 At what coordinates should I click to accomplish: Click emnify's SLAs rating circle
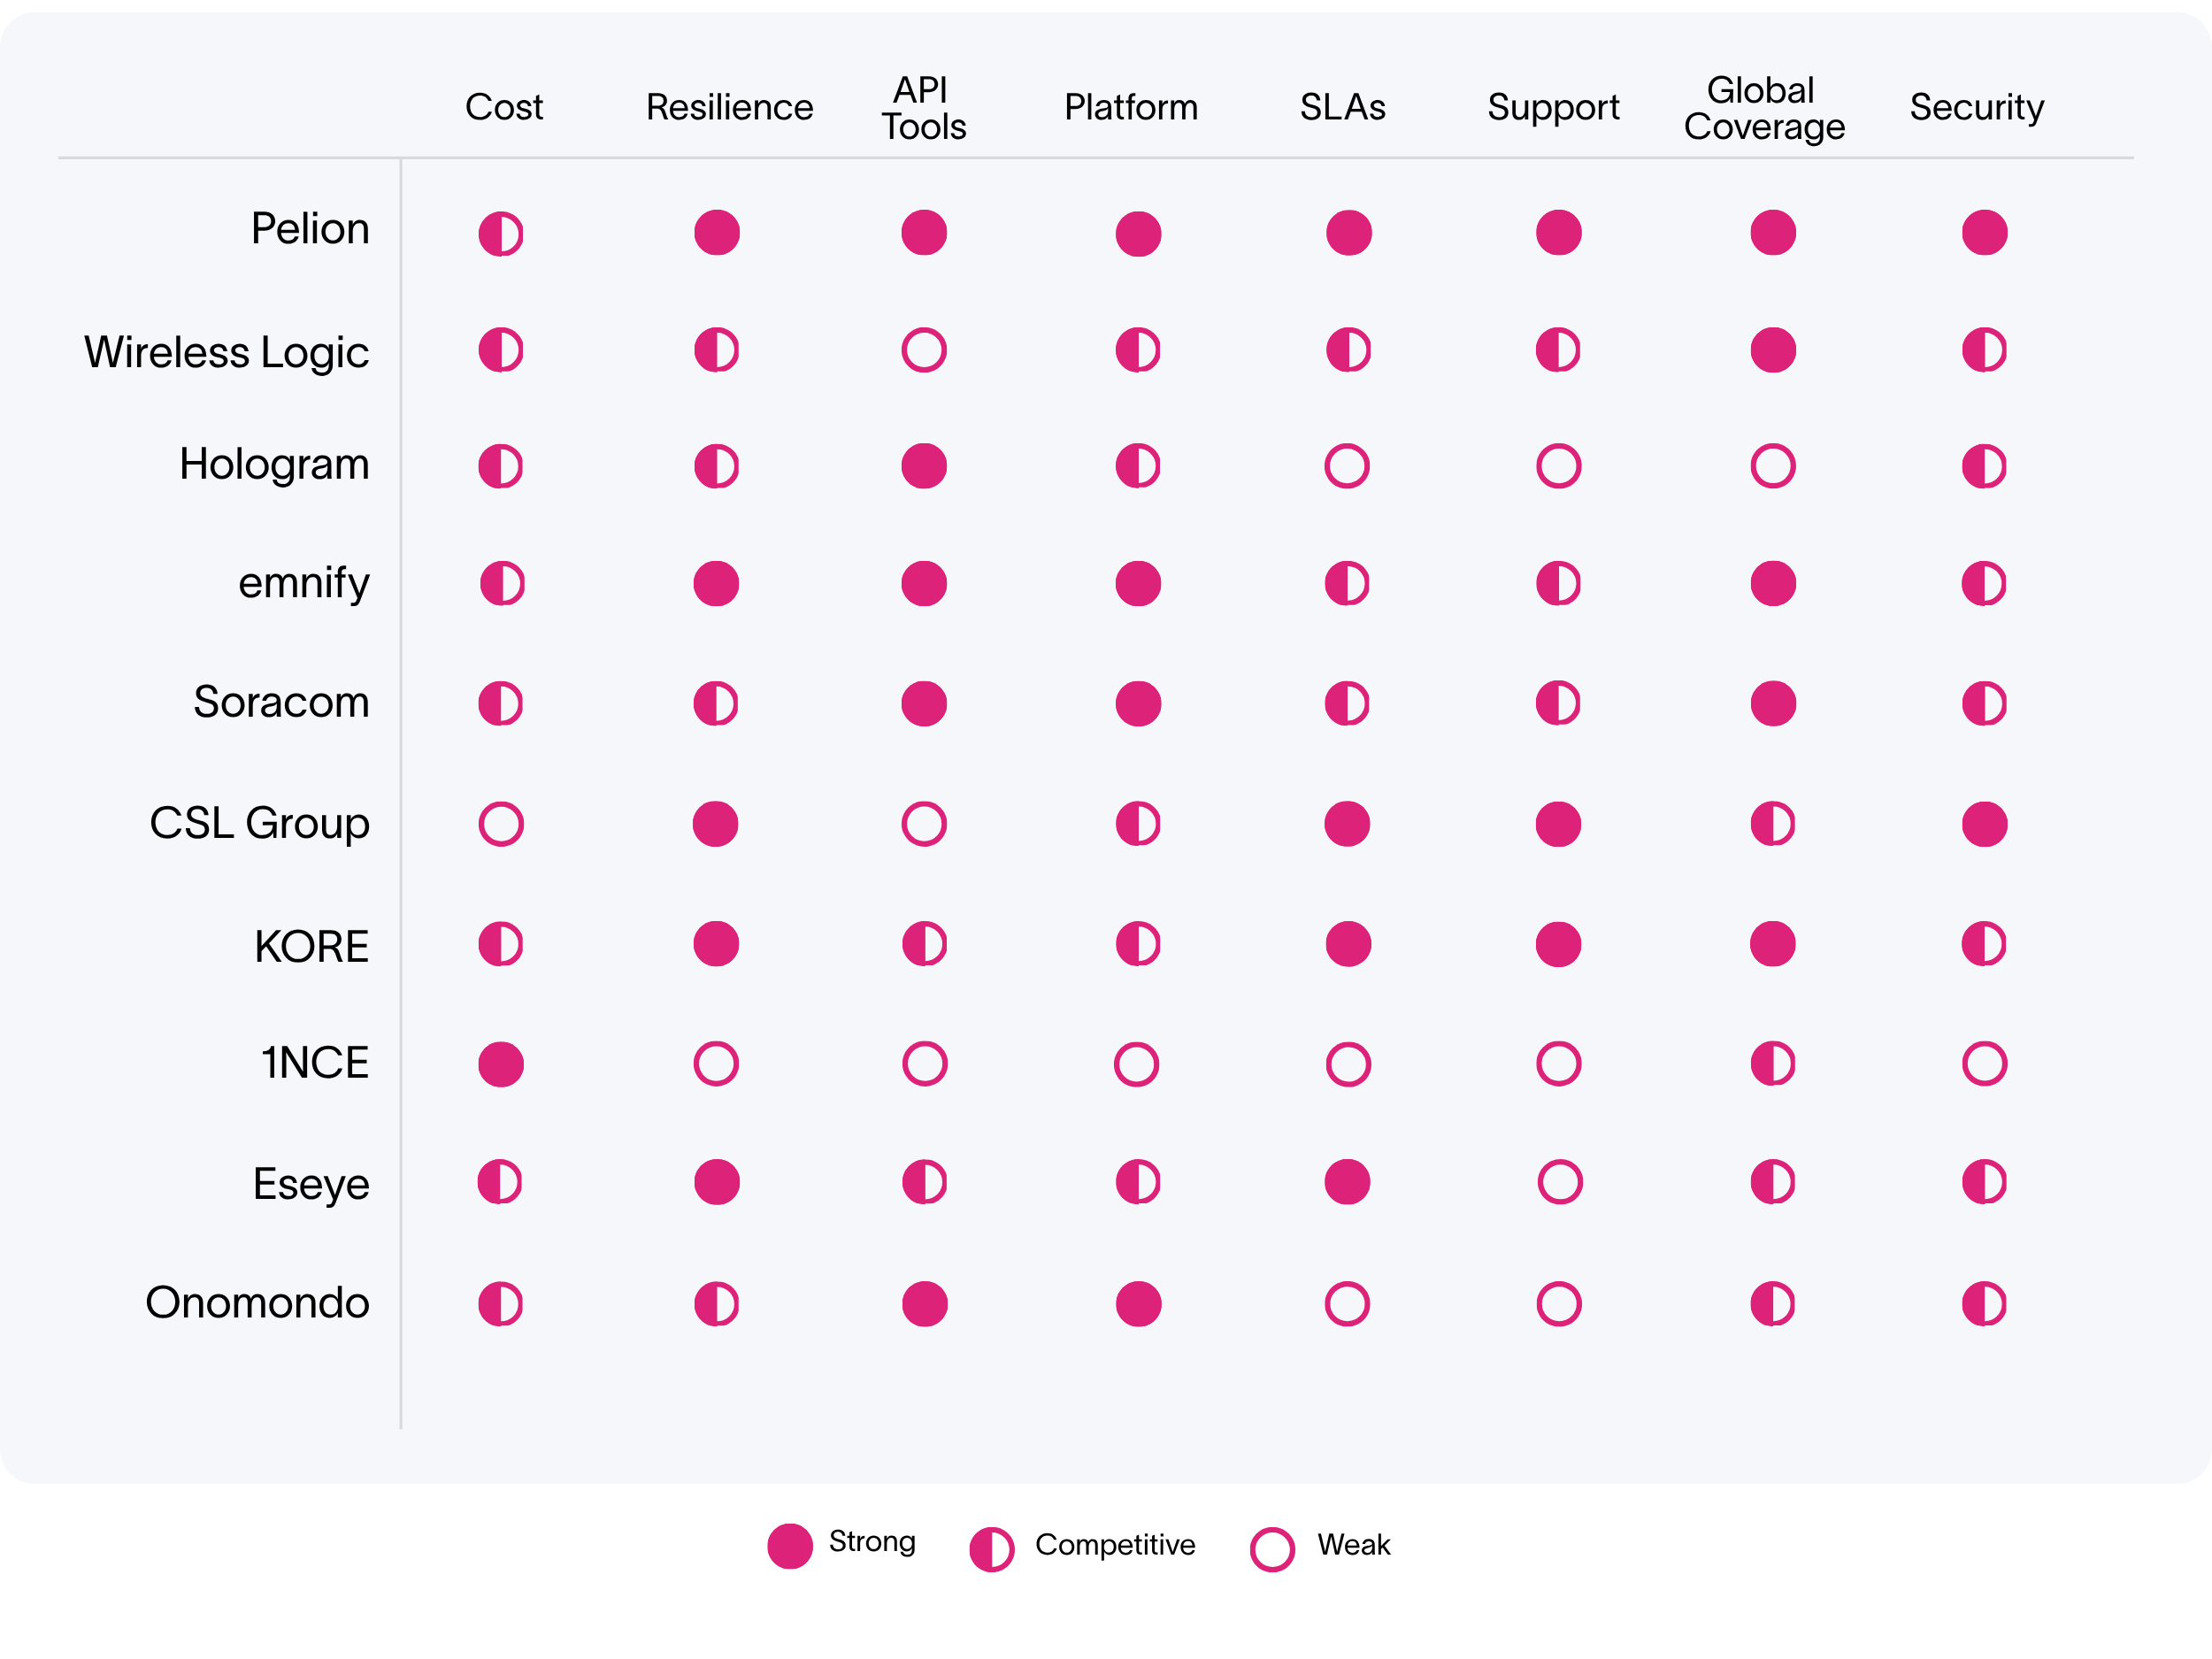[x=1347, y=584]
